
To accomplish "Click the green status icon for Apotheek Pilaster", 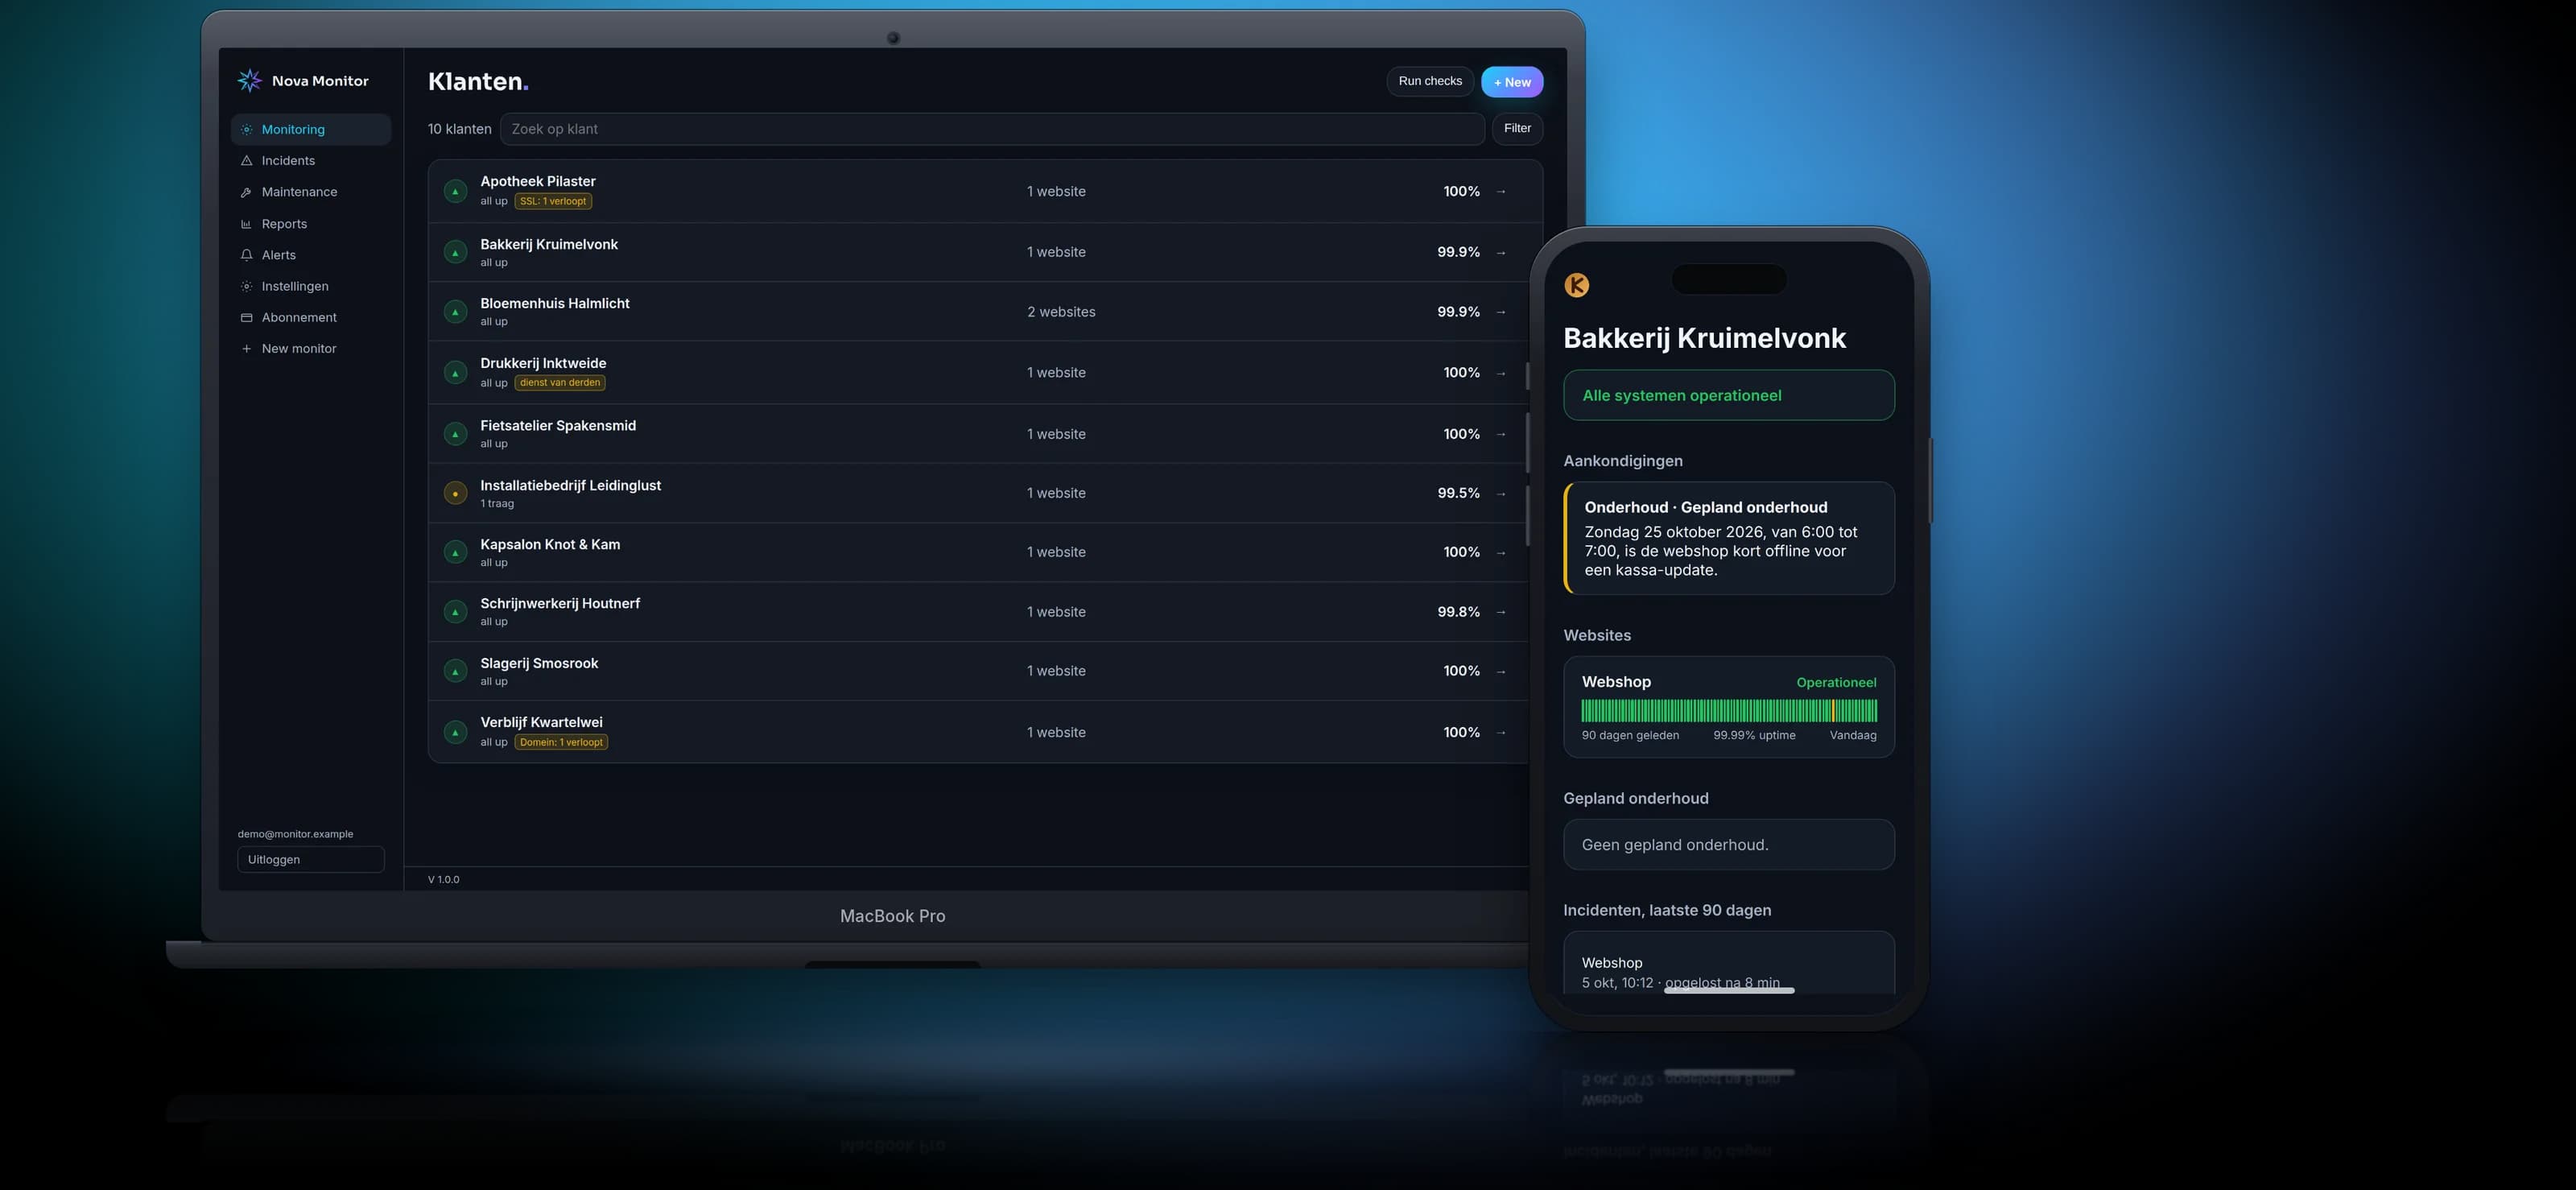I will [x=455, y=191].
